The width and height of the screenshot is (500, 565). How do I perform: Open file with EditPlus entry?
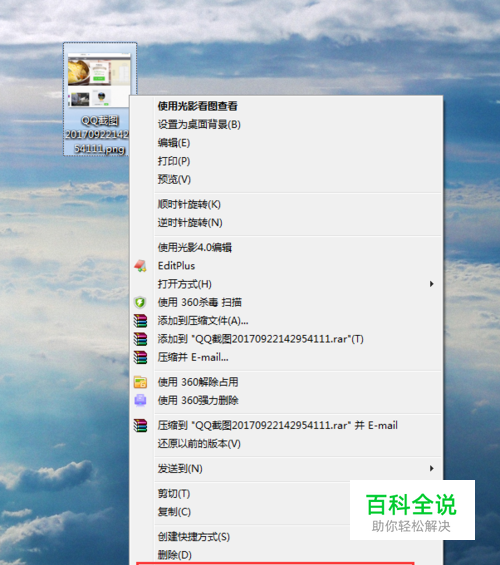(176, 266)
